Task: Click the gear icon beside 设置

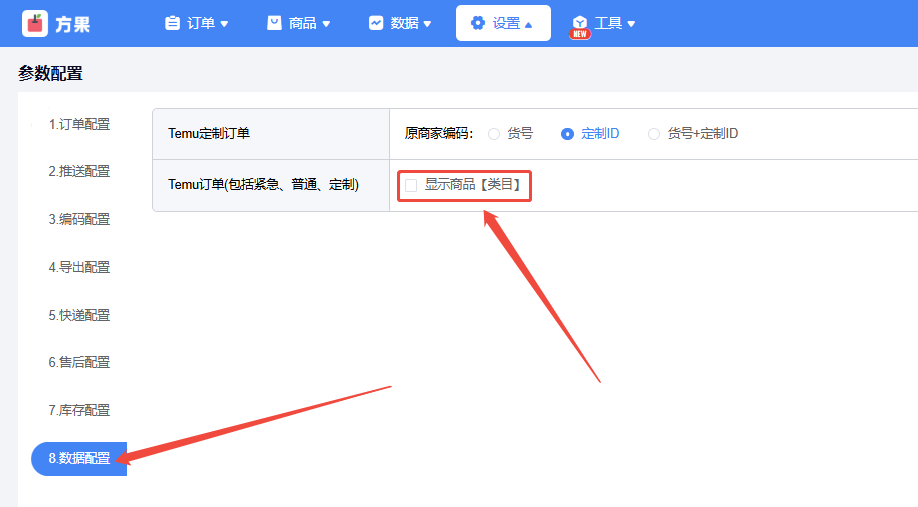Action: point(478,23)
